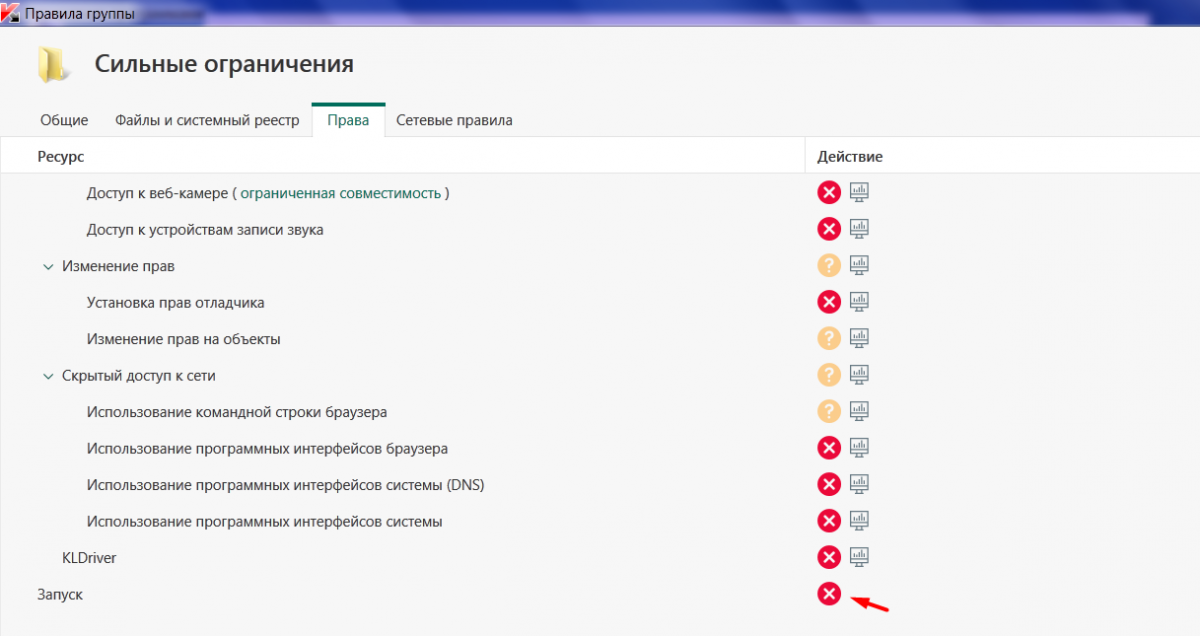Select Доступ к устройствам записи звука row
1200x636 pixels.
(x=600, y=229)
